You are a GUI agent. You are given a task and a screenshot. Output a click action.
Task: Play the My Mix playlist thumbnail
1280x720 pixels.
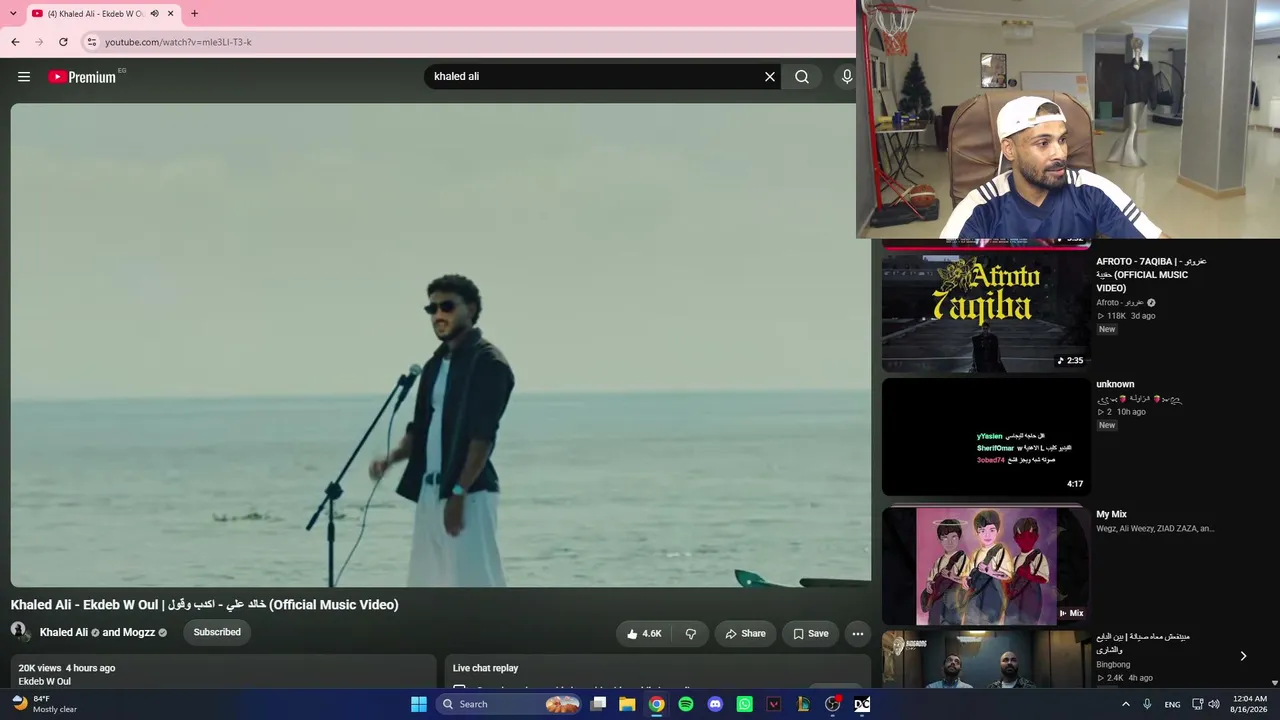click(x=985, y=565)
